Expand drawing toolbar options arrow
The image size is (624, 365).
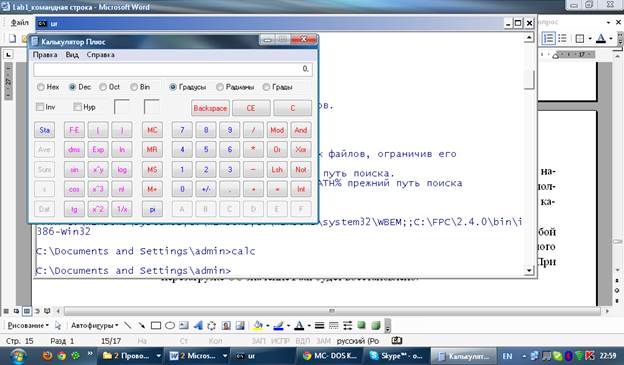388,326
